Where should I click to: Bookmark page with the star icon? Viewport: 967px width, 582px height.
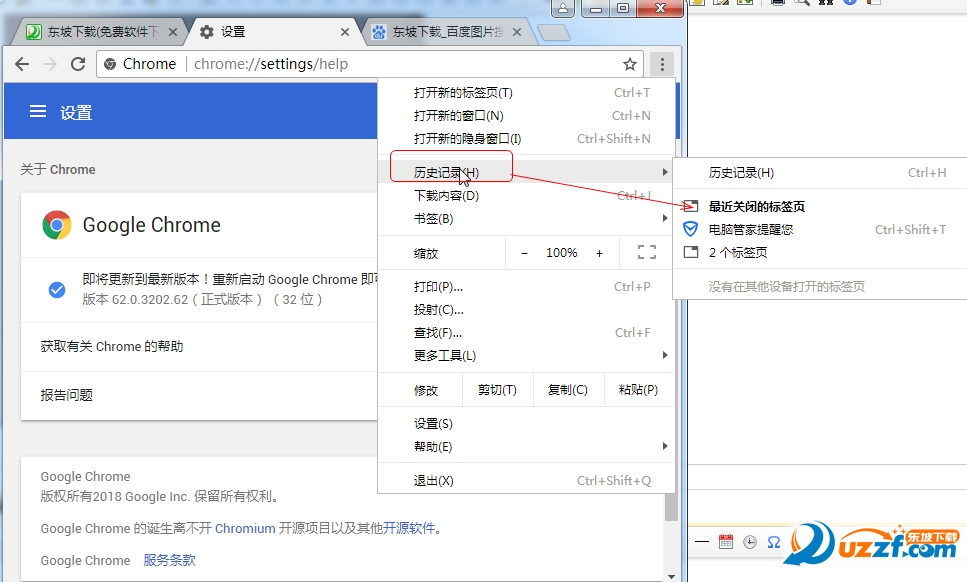(629, 64)
